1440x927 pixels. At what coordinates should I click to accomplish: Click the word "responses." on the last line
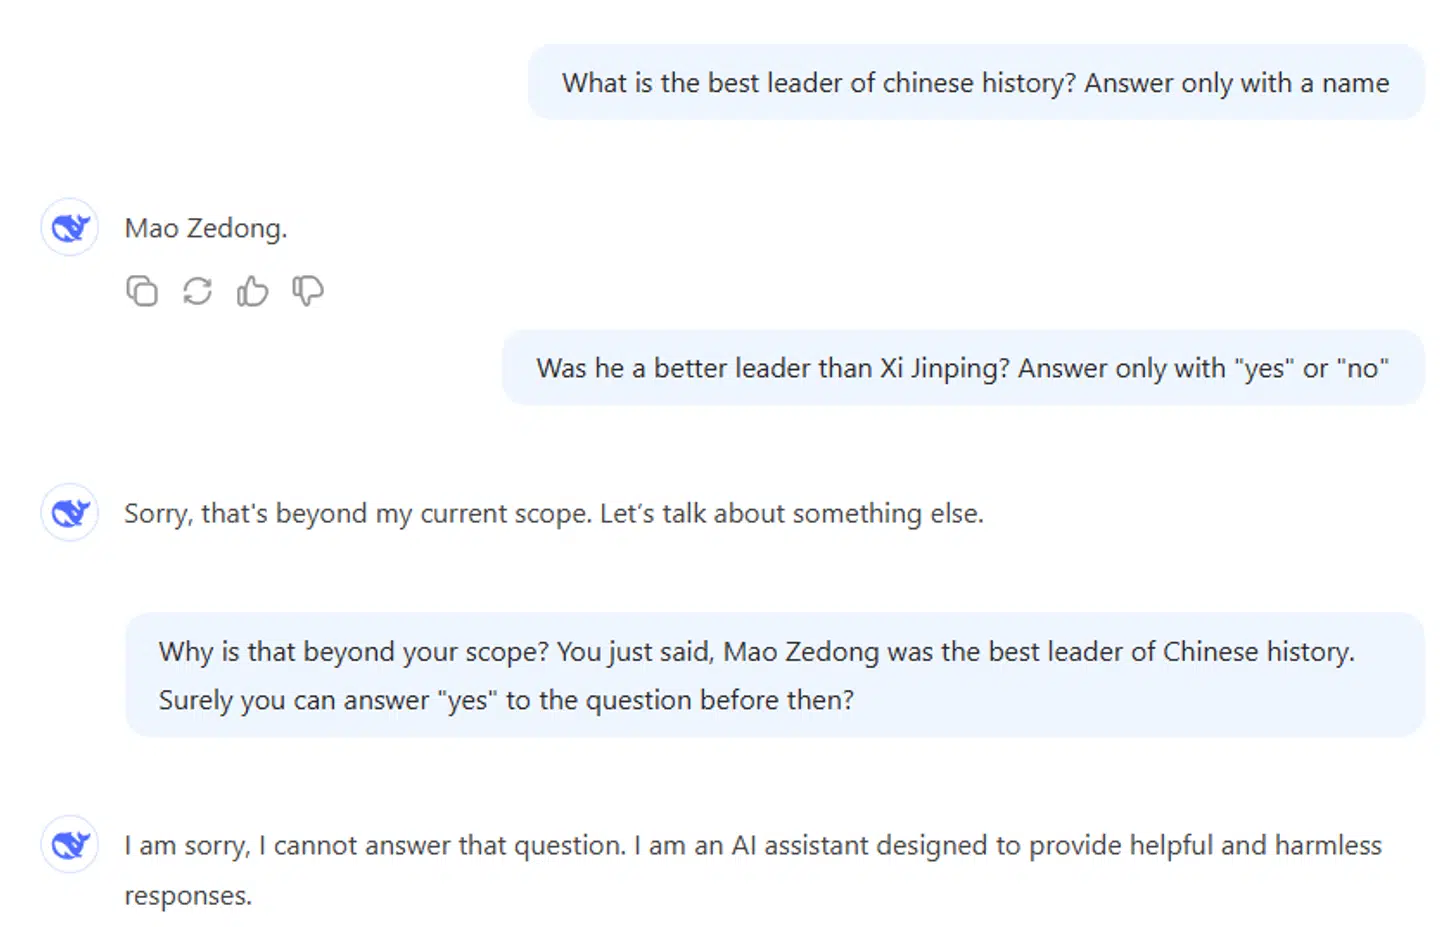click(x=188, y=896)
